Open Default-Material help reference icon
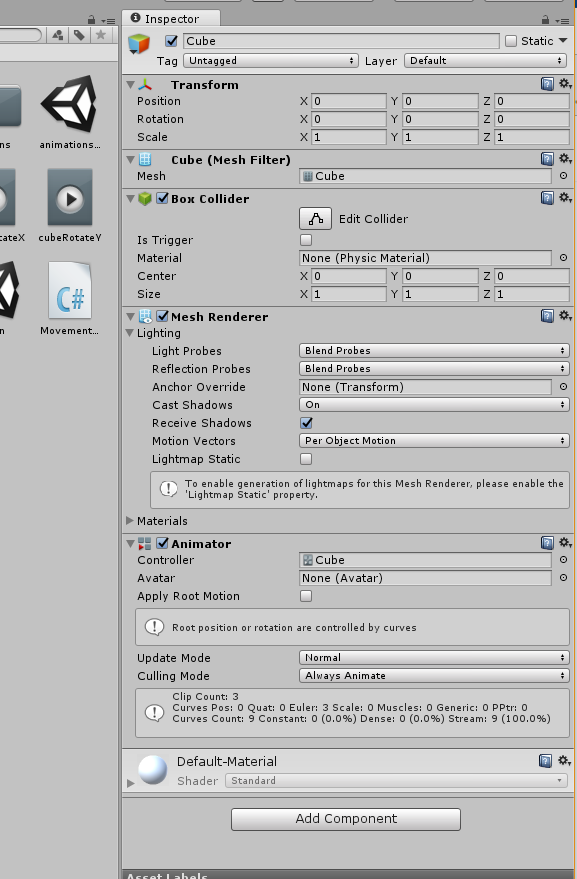The width and height of the screenshot is (577, 879). click(x=545, y=761)
